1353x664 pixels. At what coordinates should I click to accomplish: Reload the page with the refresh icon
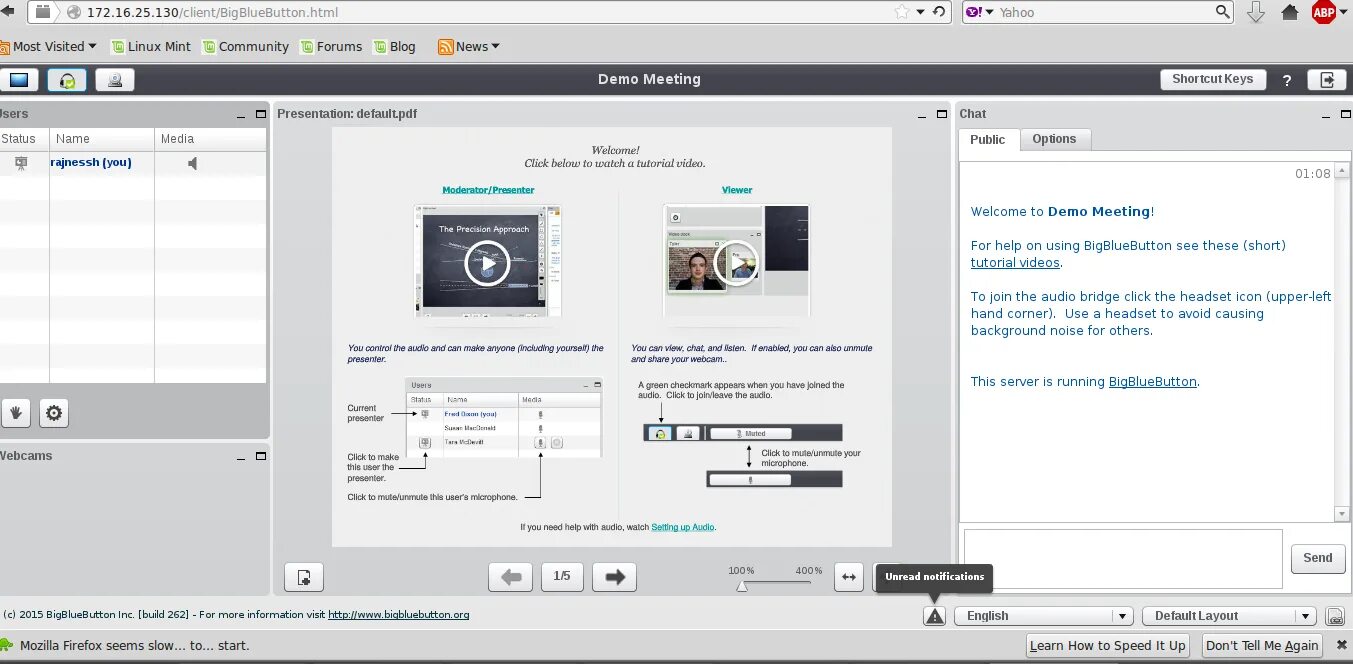[938, 12]
